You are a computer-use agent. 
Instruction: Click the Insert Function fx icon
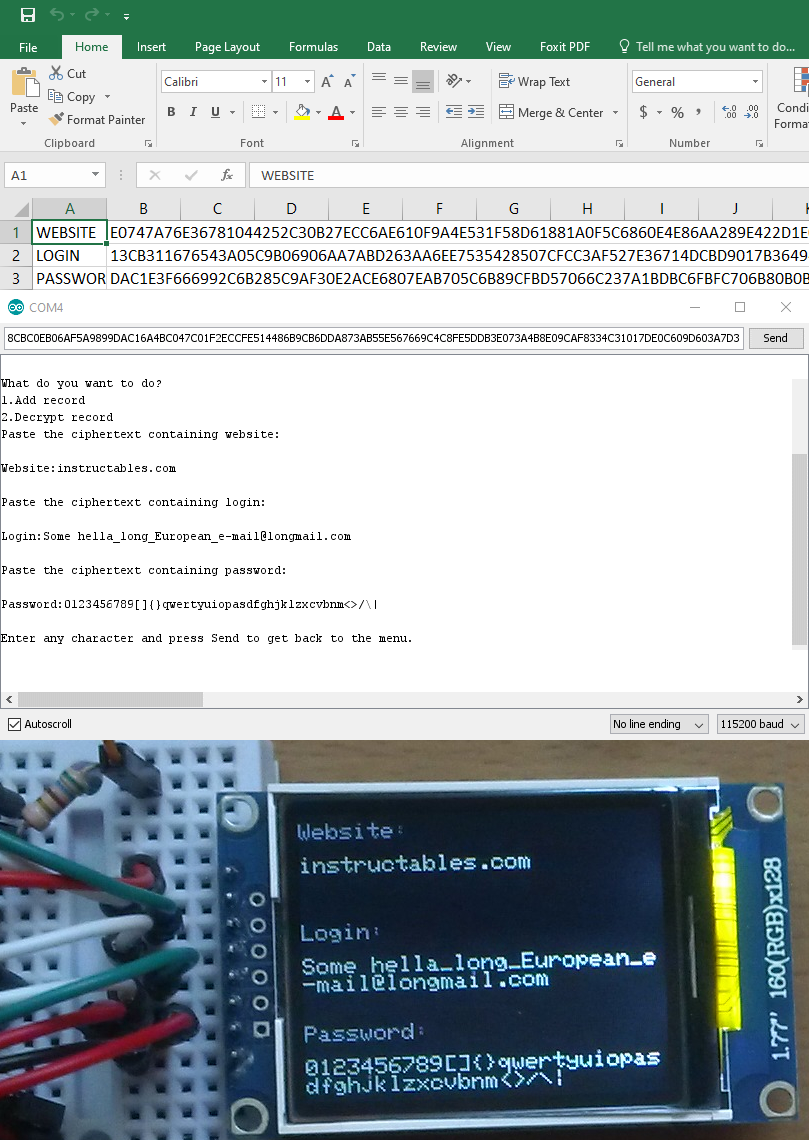coord(227,175)
